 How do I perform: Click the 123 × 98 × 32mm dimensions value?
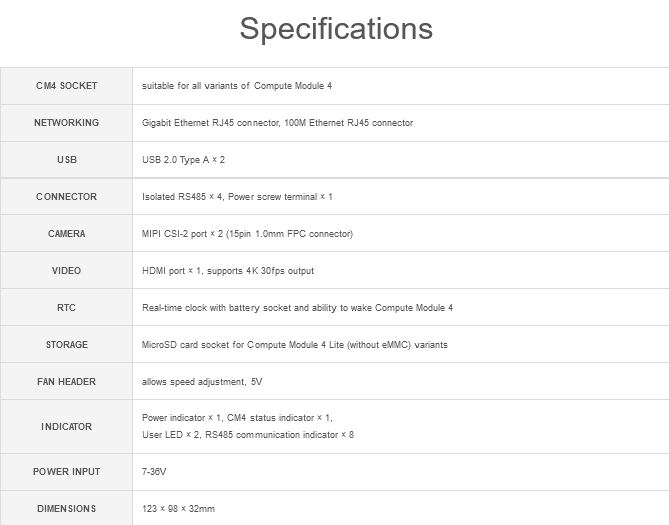pyautogui.click(x=178, y=509)
